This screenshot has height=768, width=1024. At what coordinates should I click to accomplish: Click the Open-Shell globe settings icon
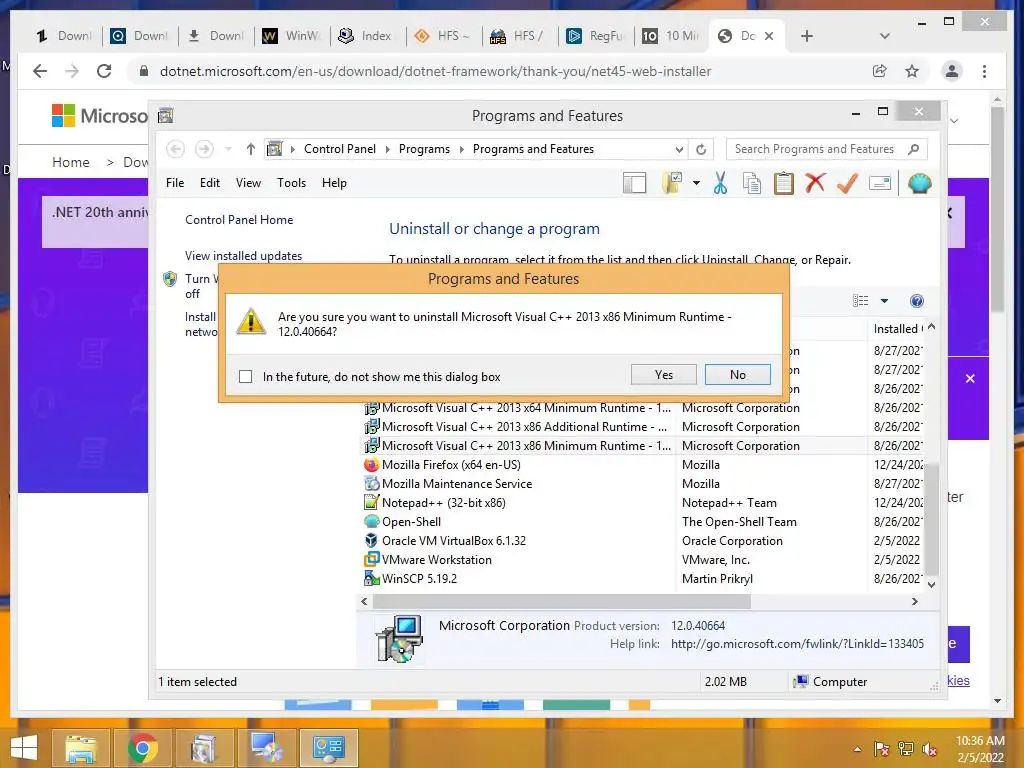919,184
